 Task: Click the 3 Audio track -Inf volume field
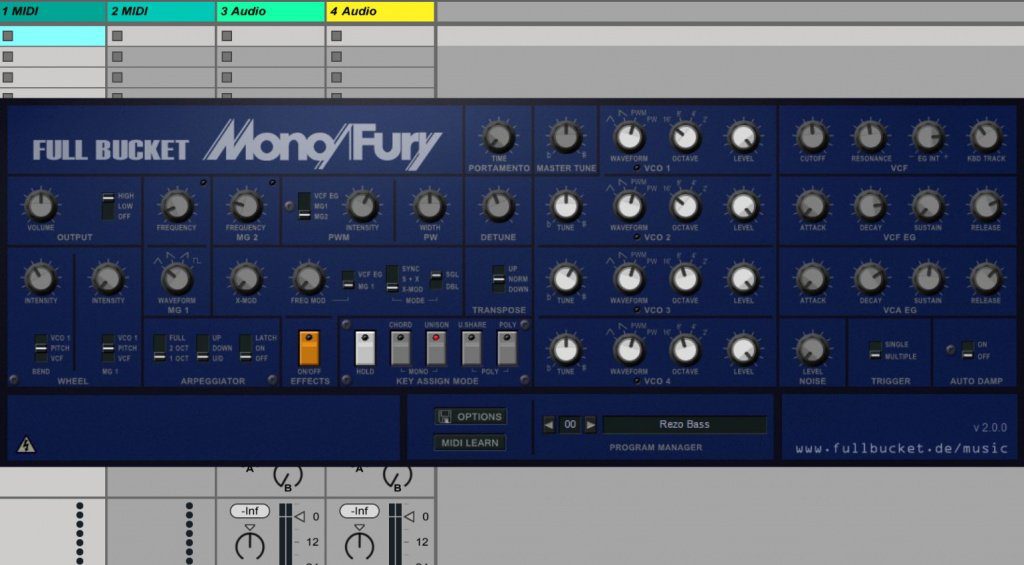250,511
